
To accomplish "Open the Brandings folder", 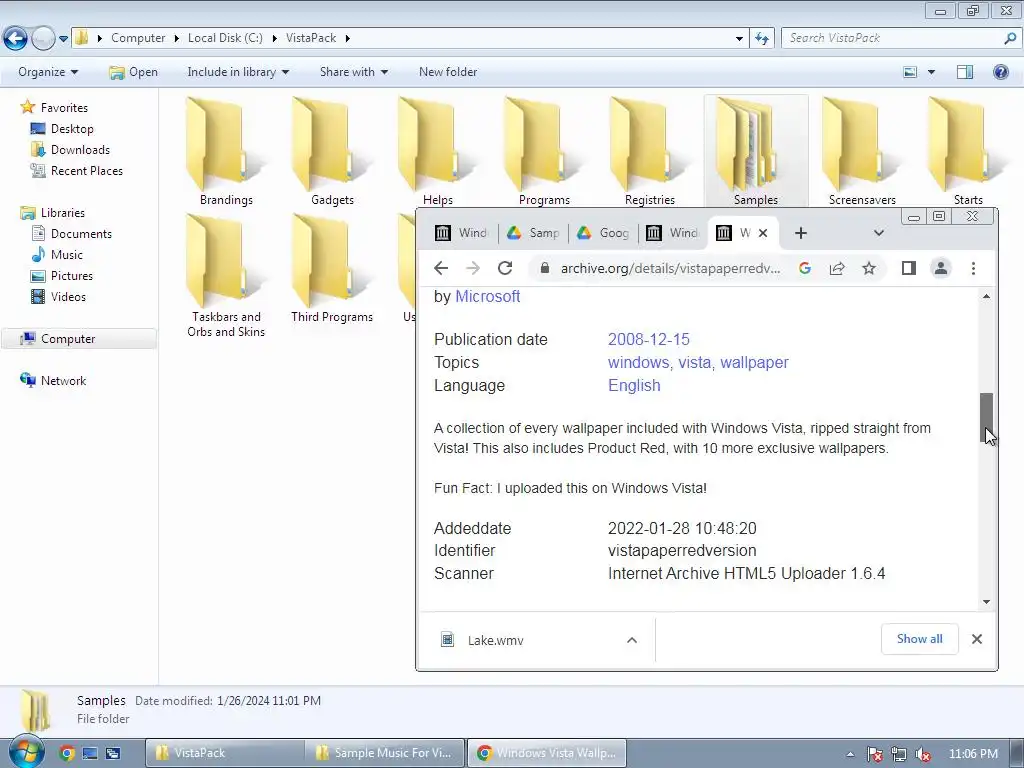I will [x=226, y=152].
